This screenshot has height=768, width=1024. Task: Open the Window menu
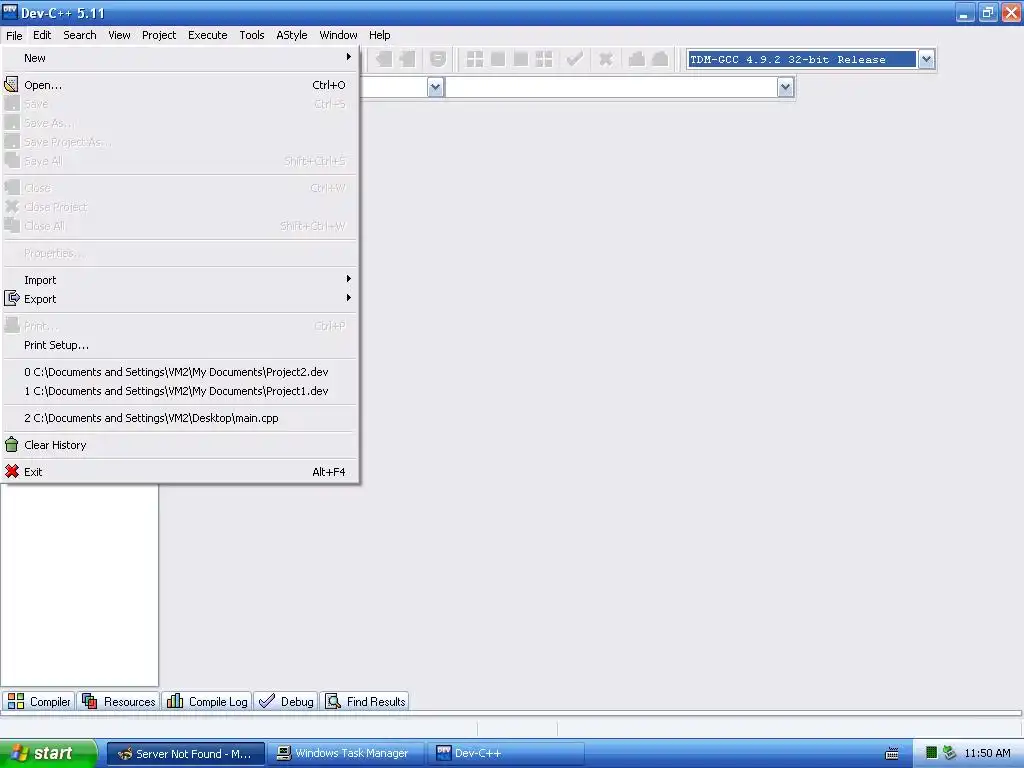coord(338,35)
